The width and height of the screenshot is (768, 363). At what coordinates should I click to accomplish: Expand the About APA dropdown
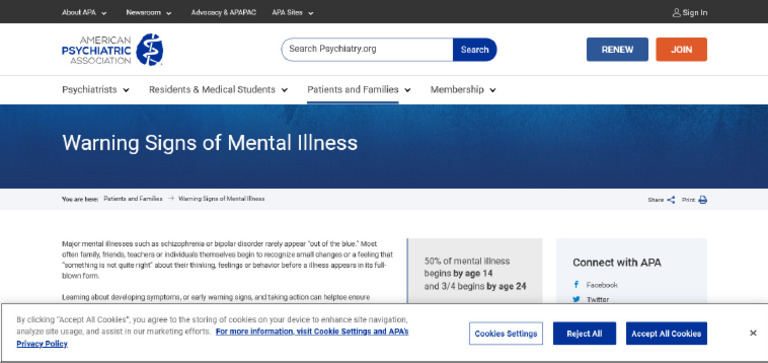point(104,13)
